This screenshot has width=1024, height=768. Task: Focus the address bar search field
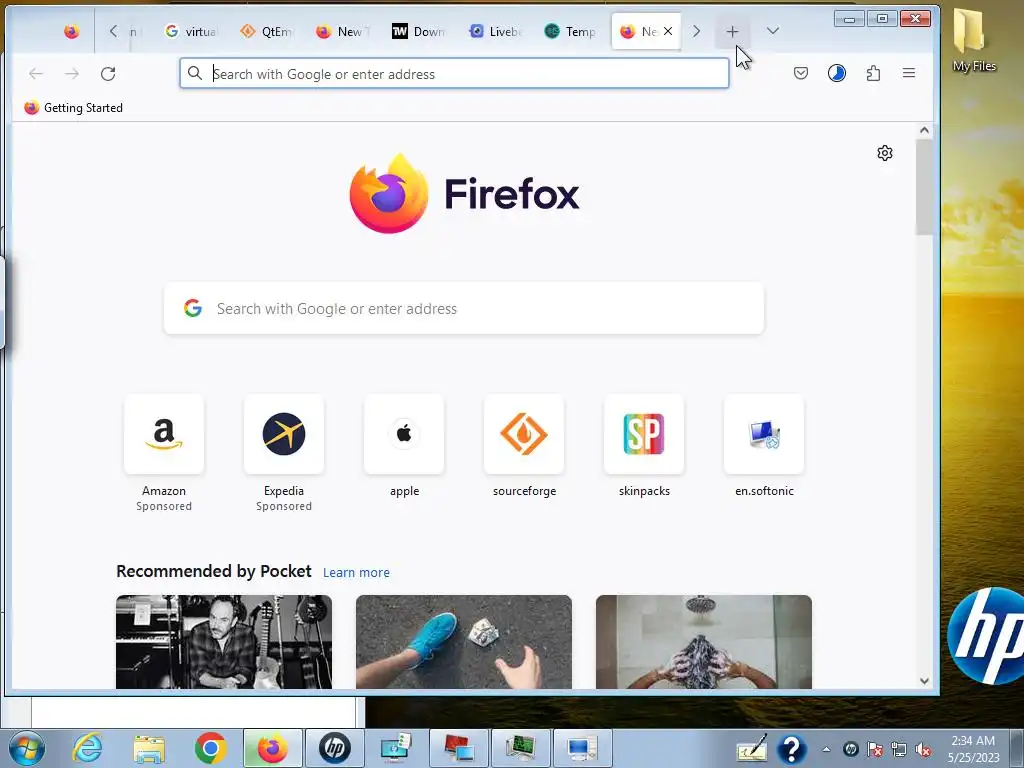click(x=455, y=73)
